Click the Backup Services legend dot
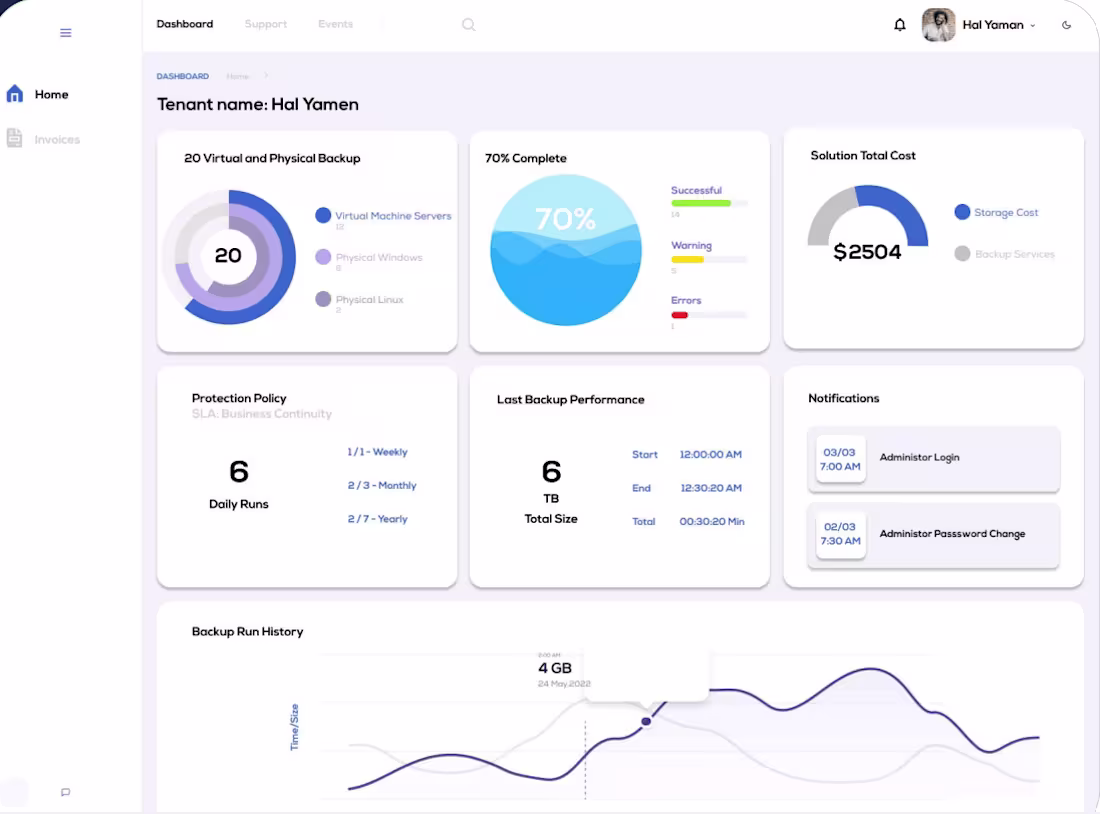The width and height of the screenshot is (1100, 814). pyautogui.click(x=962, y=253)
